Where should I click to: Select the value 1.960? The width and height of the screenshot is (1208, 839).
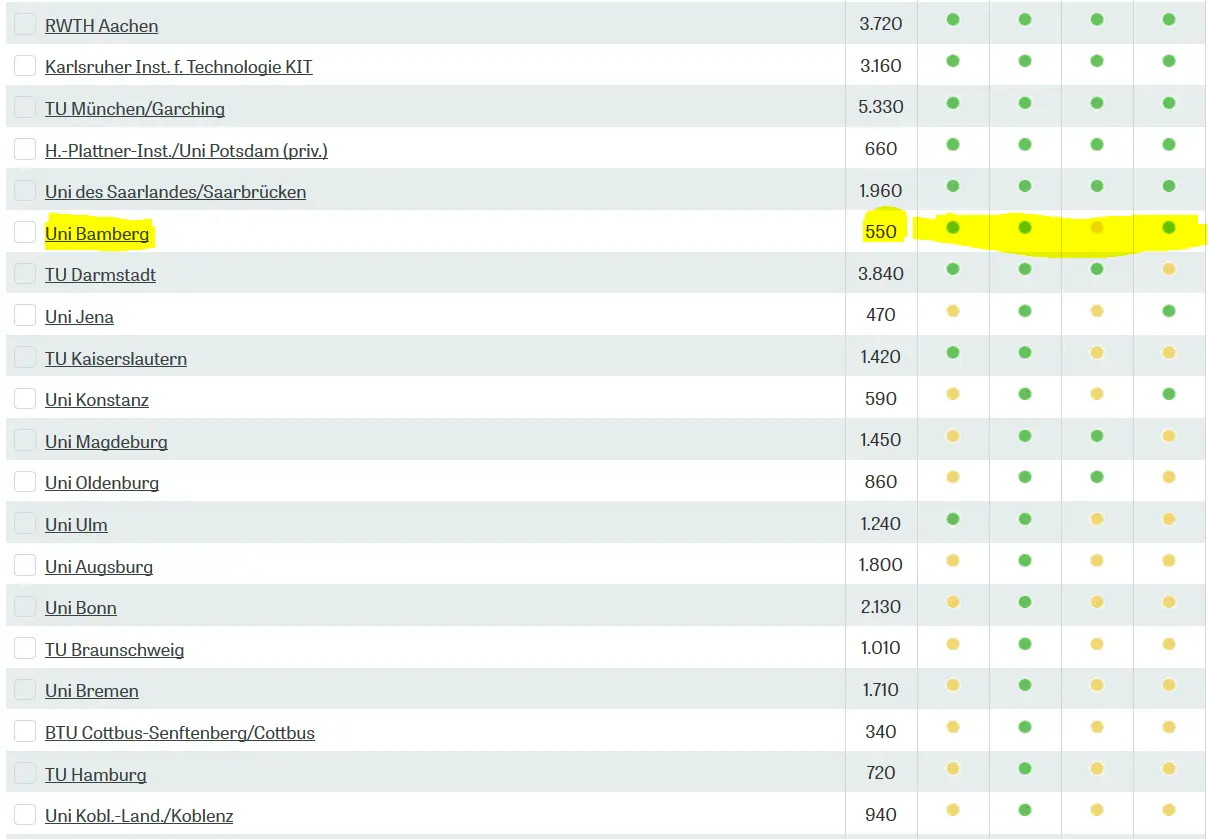881,190
